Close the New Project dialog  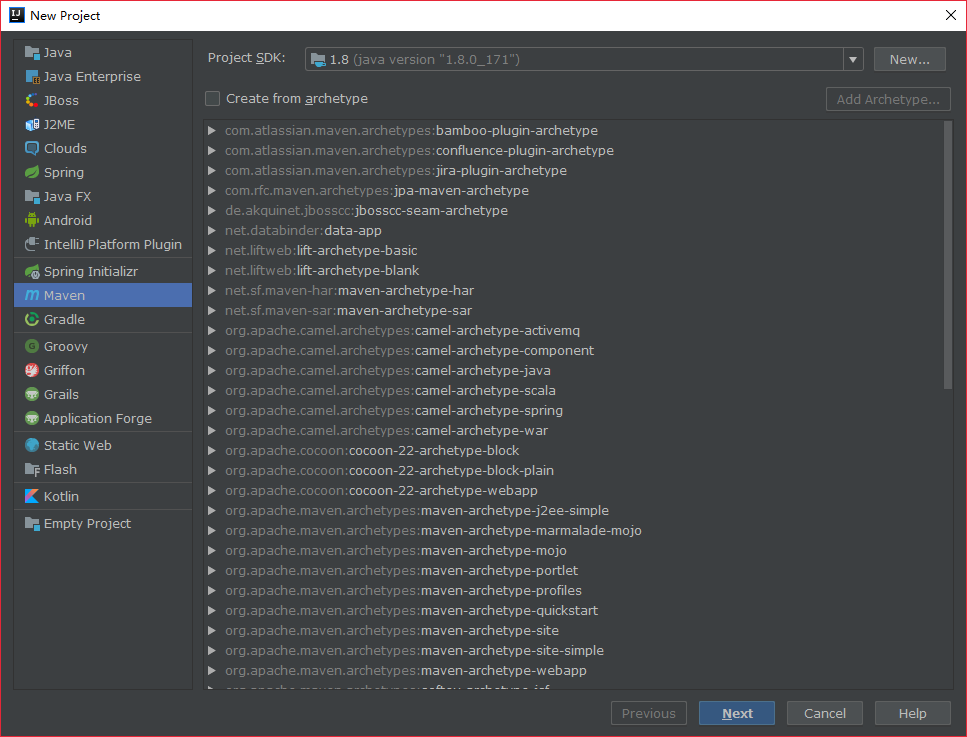(x=950, y=15)
